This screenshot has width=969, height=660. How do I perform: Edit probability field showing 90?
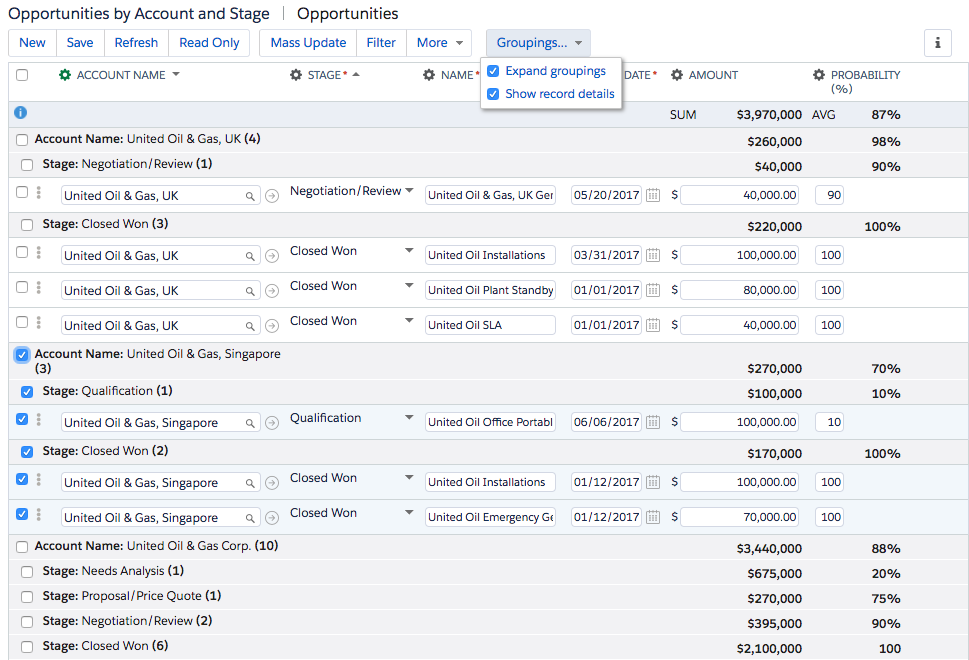pyautogui.click(x=829, y=195)
